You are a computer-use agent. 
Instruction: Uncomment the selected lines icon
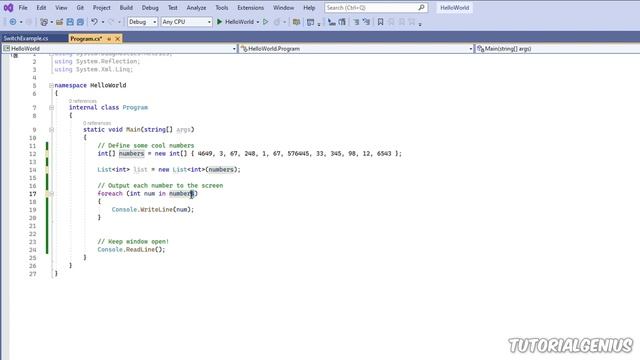tap(366, 22)
